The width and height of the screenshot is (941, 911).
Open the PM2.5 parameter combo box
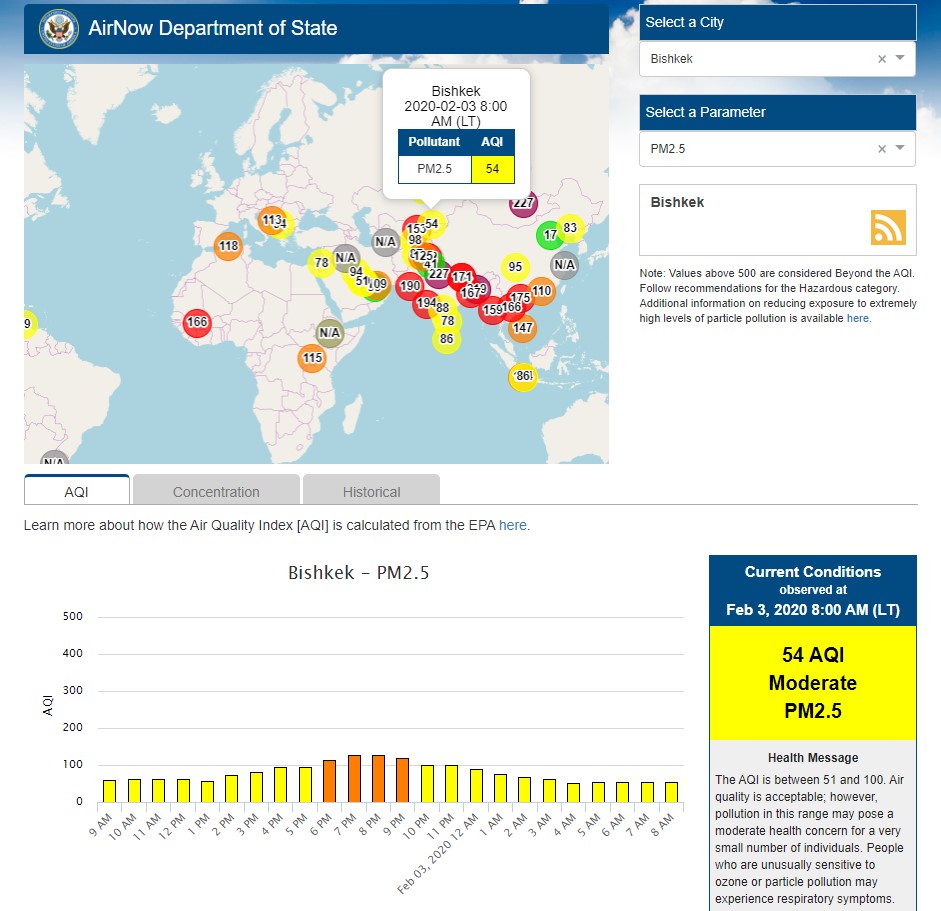click(760, 149)
